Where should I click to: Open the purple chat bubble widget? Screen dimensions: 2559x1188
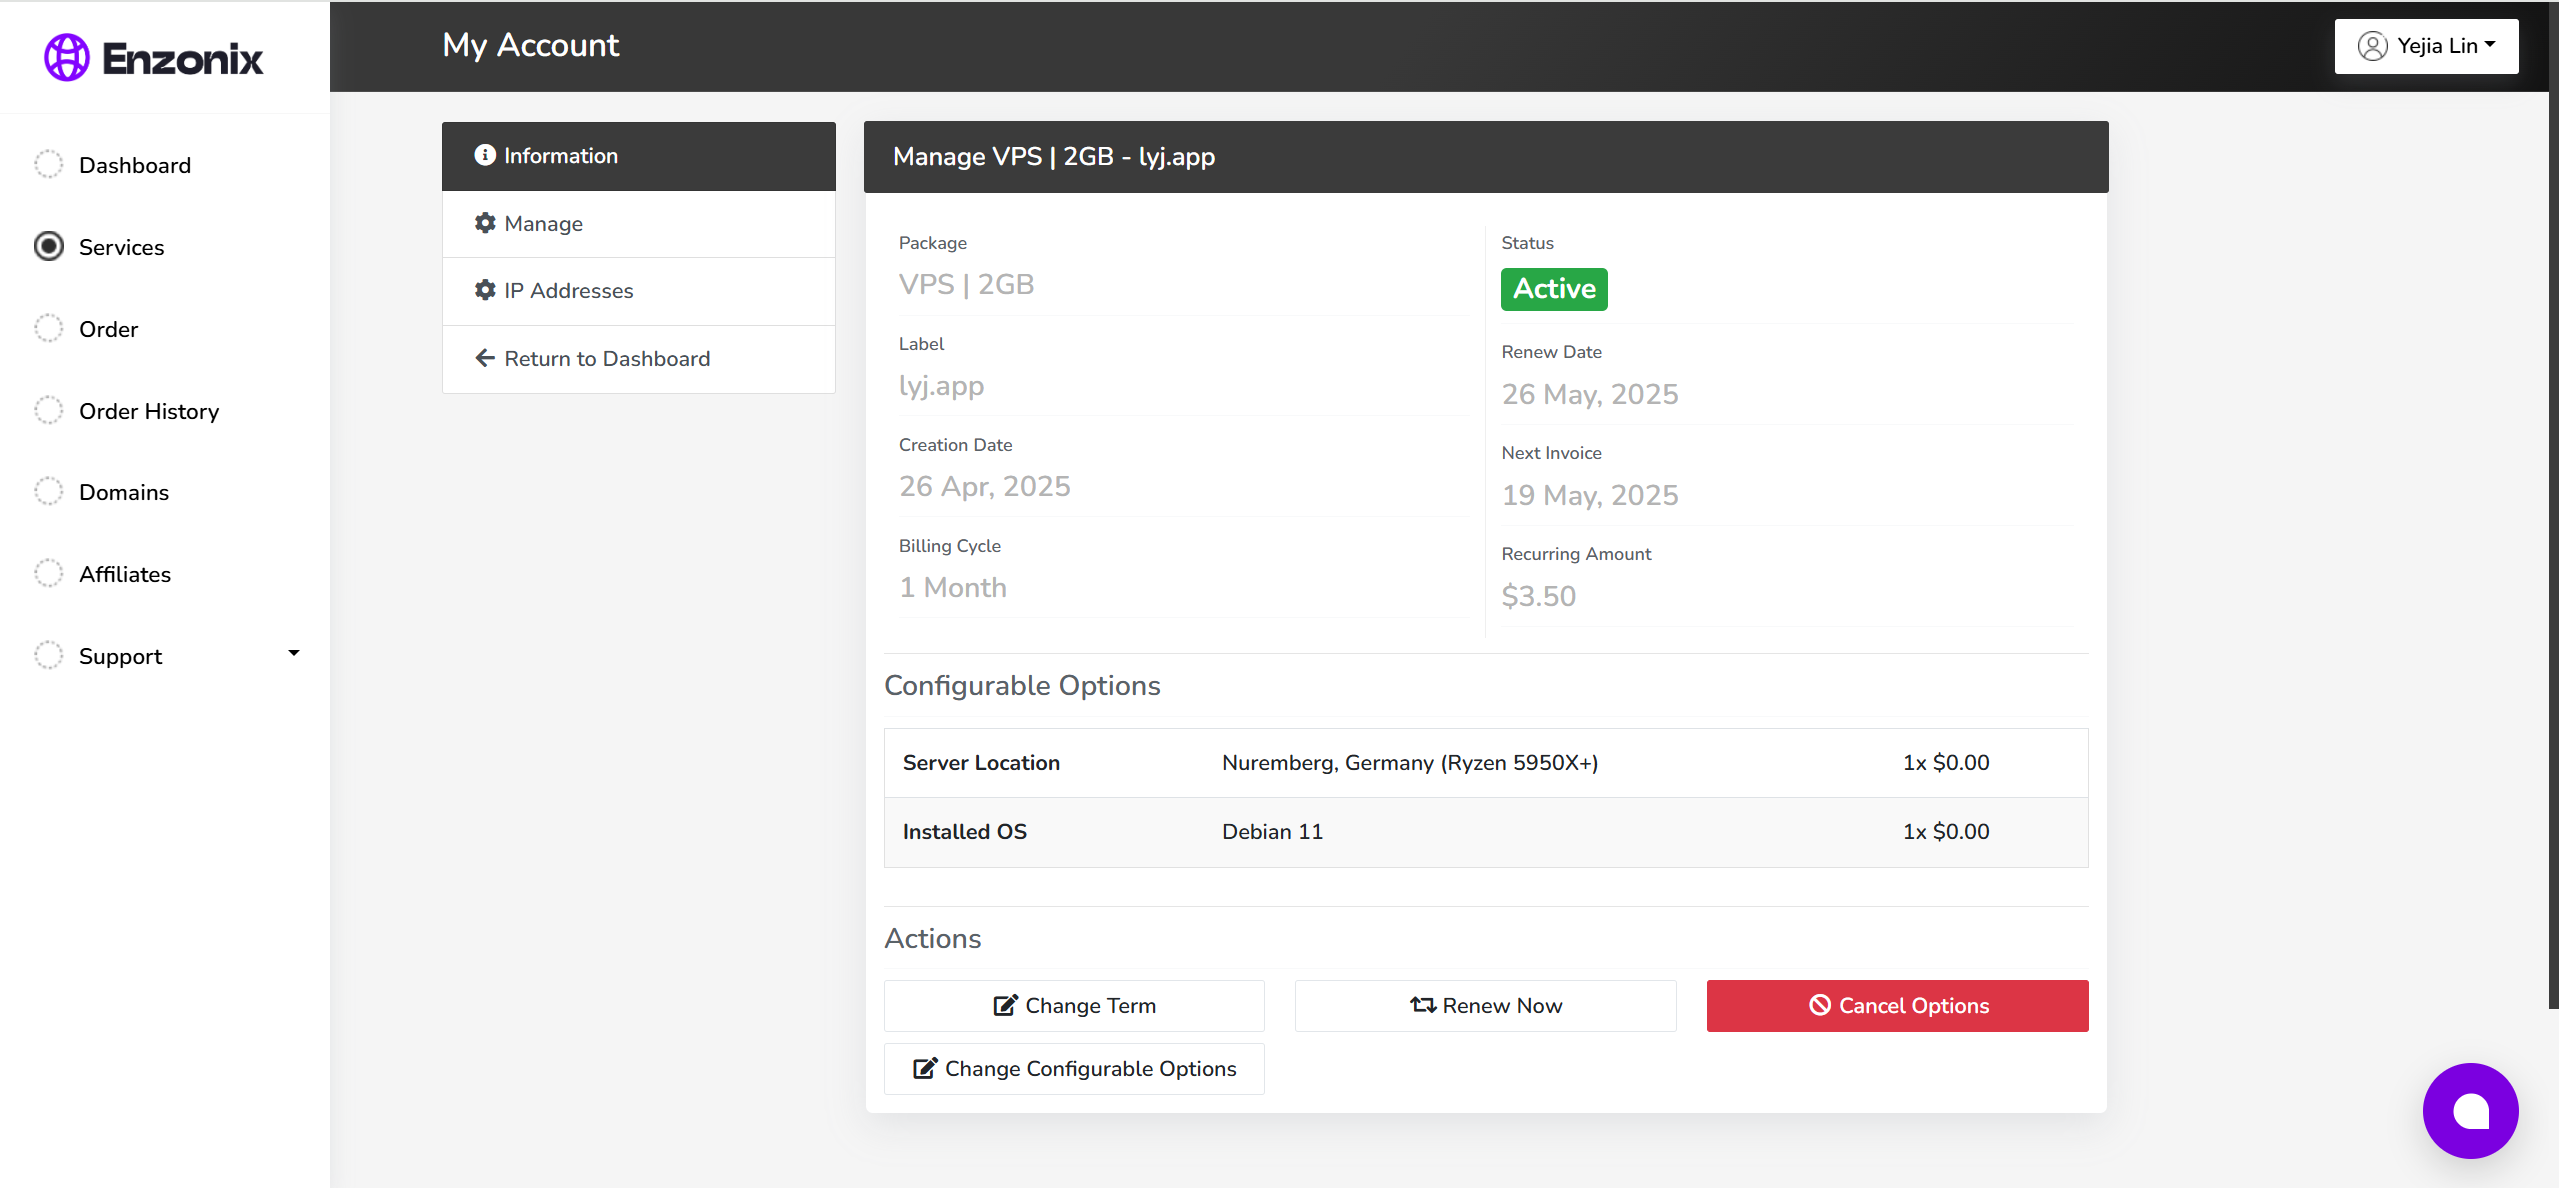click(2470, 1111)
